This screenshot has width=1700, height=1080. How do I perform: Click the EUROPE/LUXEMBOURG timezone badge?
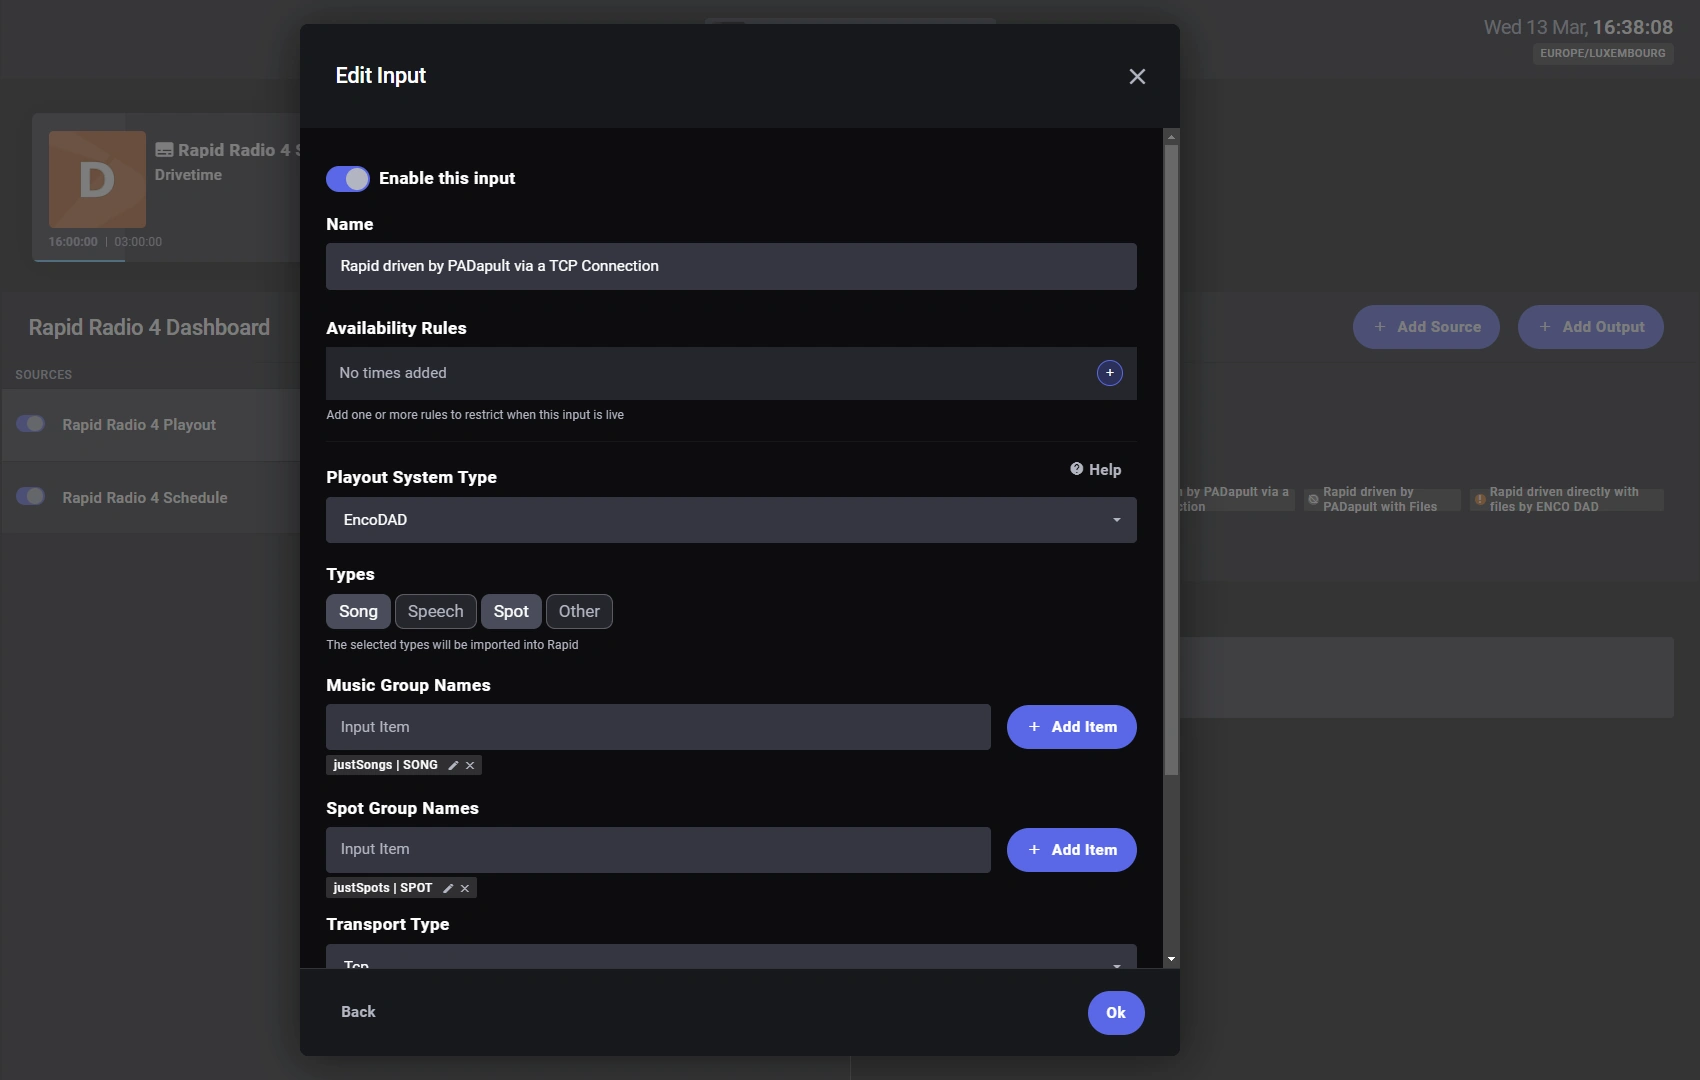point(1603,53)
